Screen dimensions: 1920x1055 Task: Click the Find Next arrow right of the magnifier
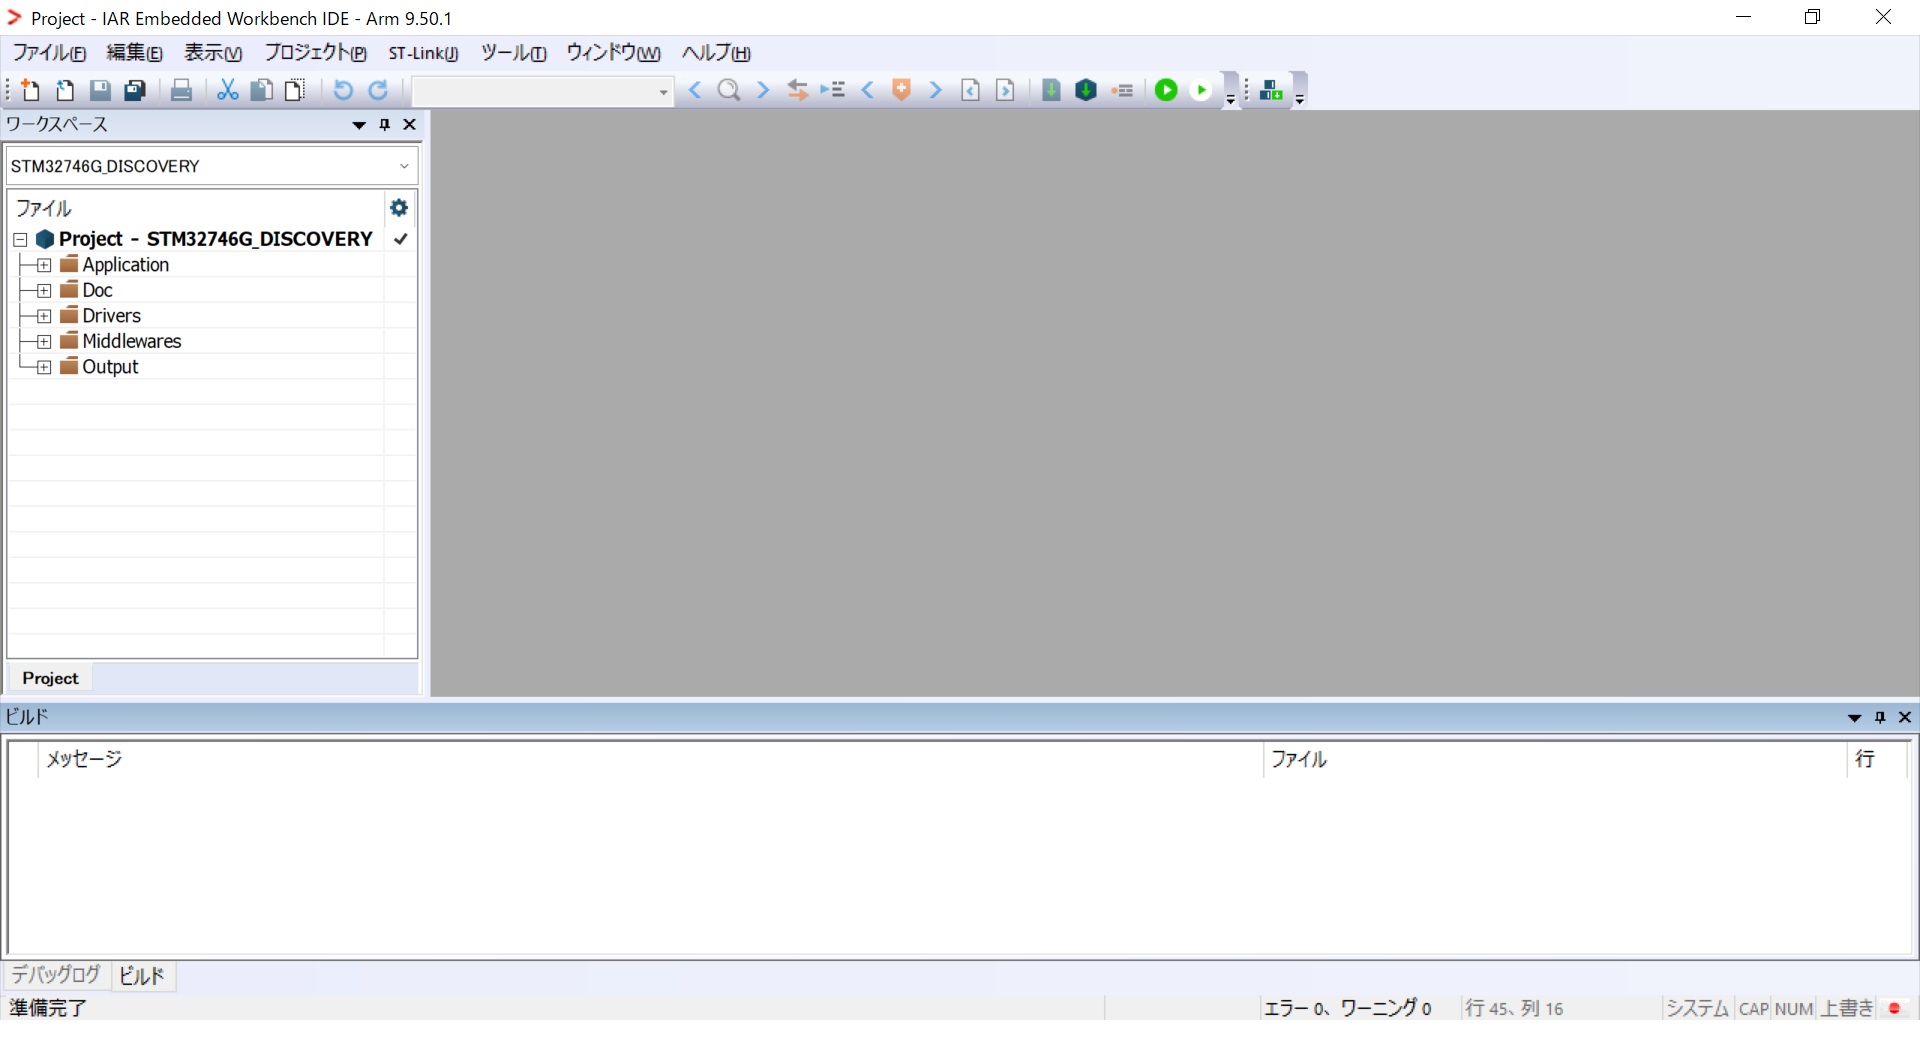click(763, 90)
